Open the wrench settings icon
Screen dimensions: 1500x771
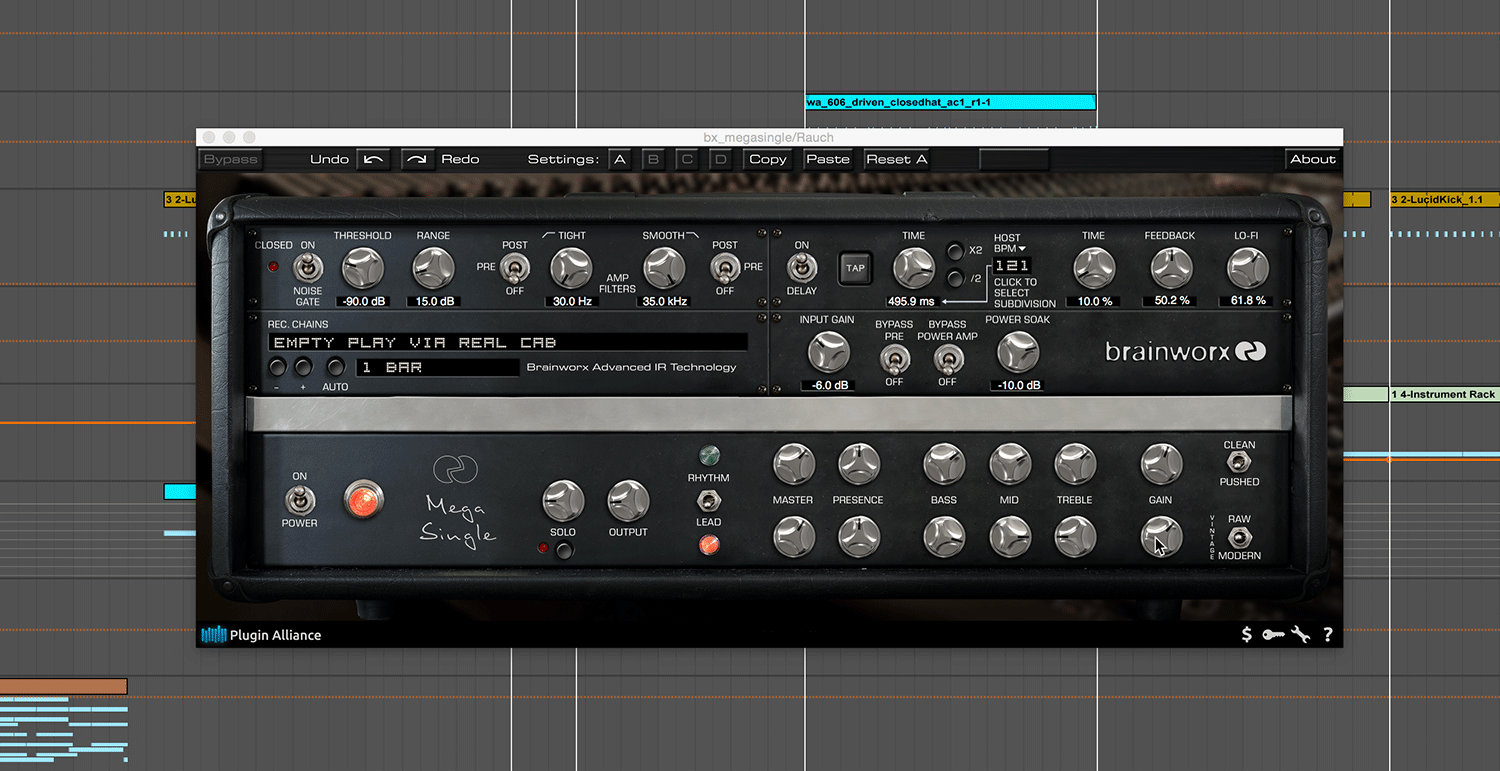coord(1300,634)
